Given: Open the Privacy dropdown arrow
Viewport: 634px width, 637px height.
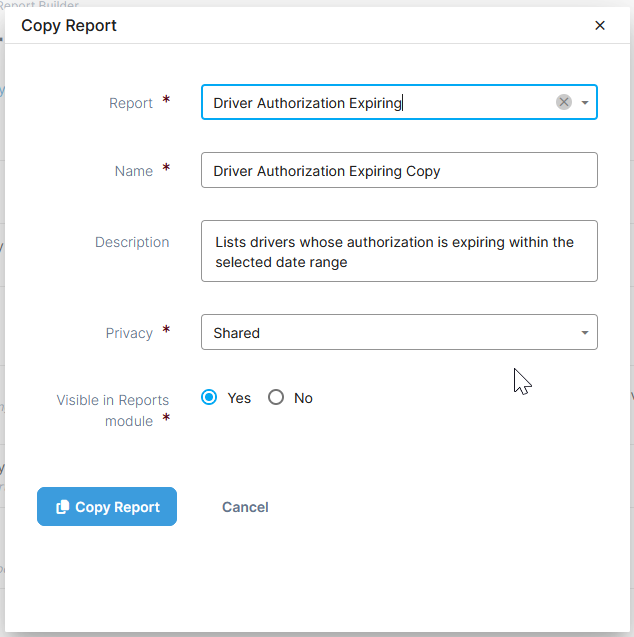Looking at the screenshot, I should click(584, 333).
